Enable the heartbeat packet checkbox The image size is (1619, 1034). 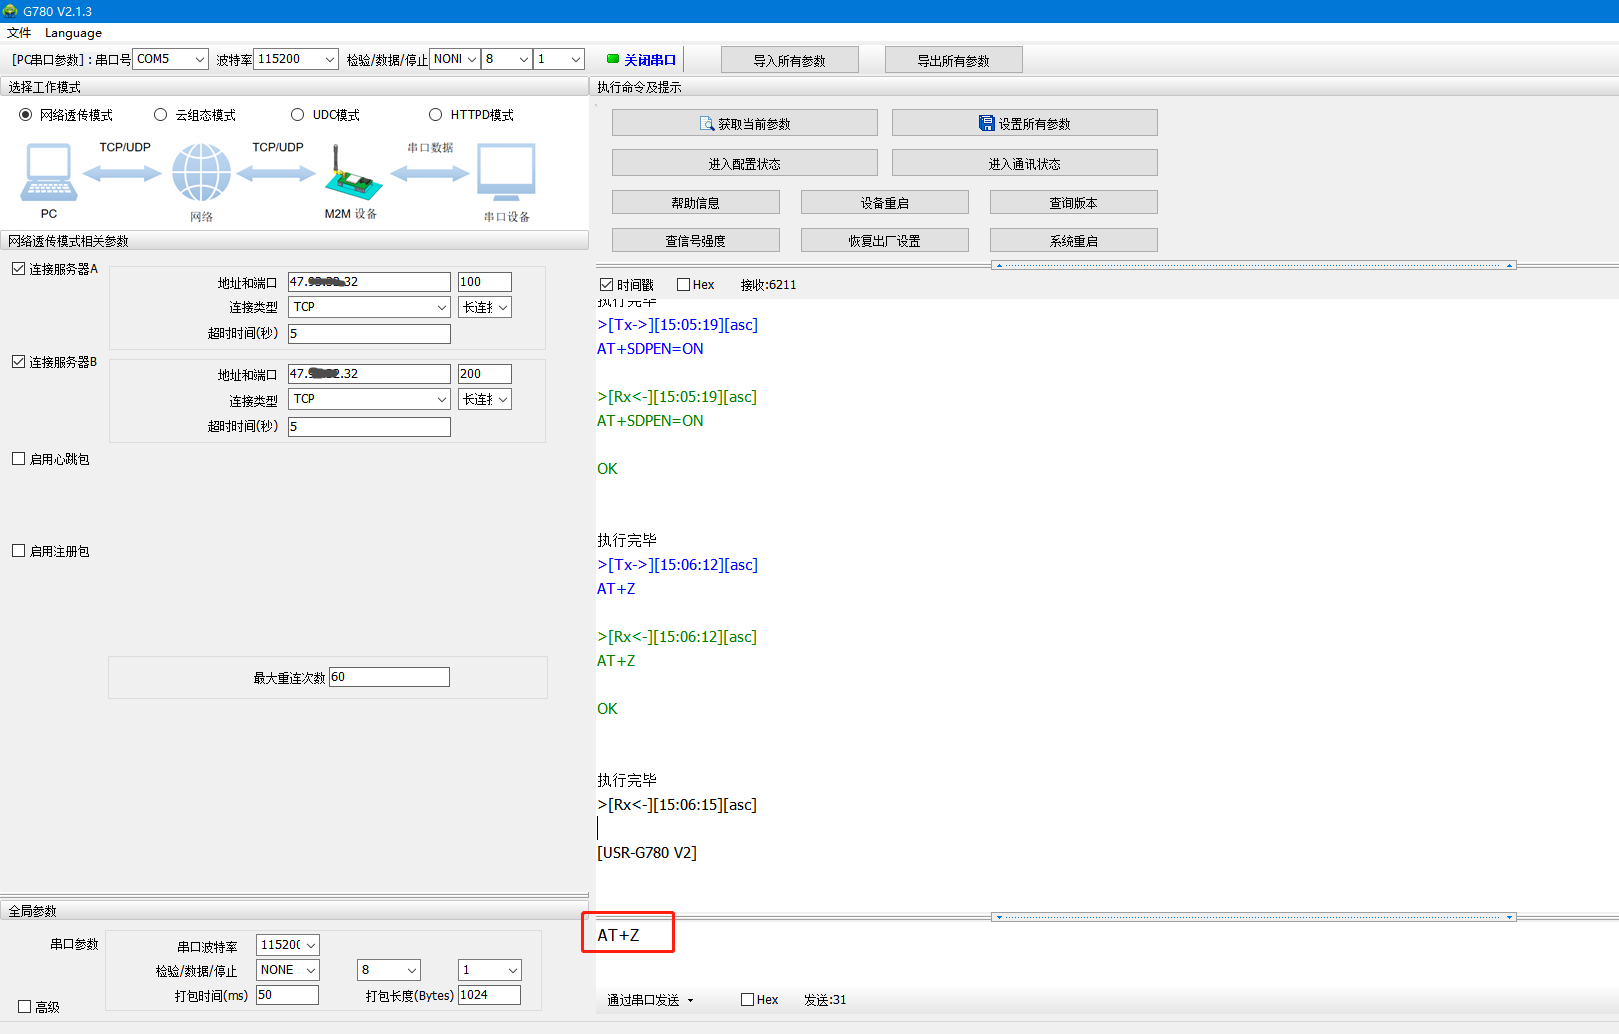point(19,459)
